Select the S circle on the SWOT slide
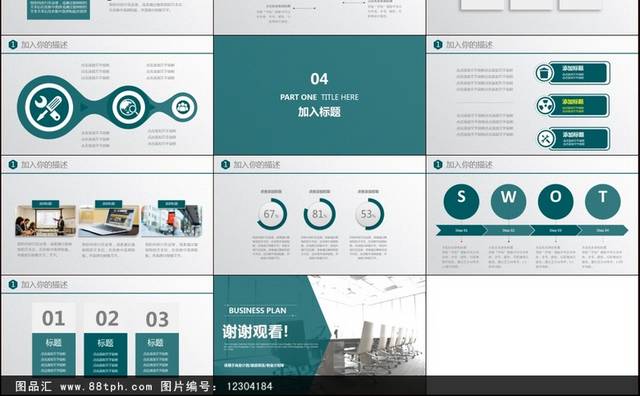Screen dimensions: 640x396 [x=461, y=201]
